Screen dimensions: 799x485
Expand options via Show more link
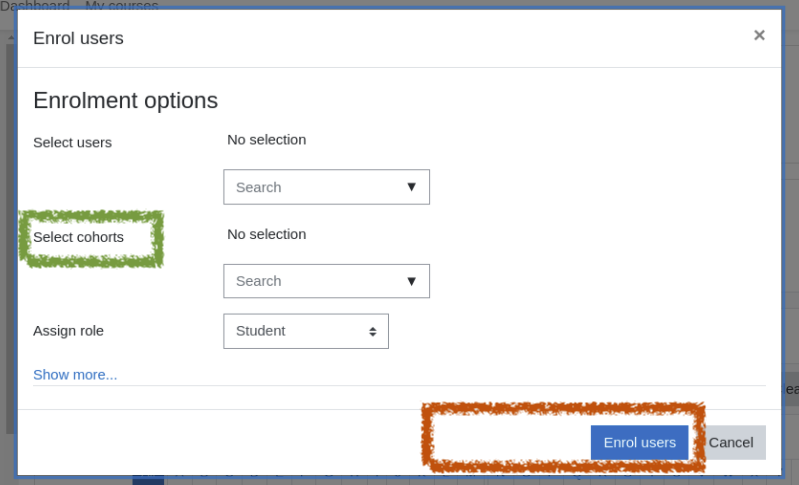pyautogui.click(x=75, y=374)
